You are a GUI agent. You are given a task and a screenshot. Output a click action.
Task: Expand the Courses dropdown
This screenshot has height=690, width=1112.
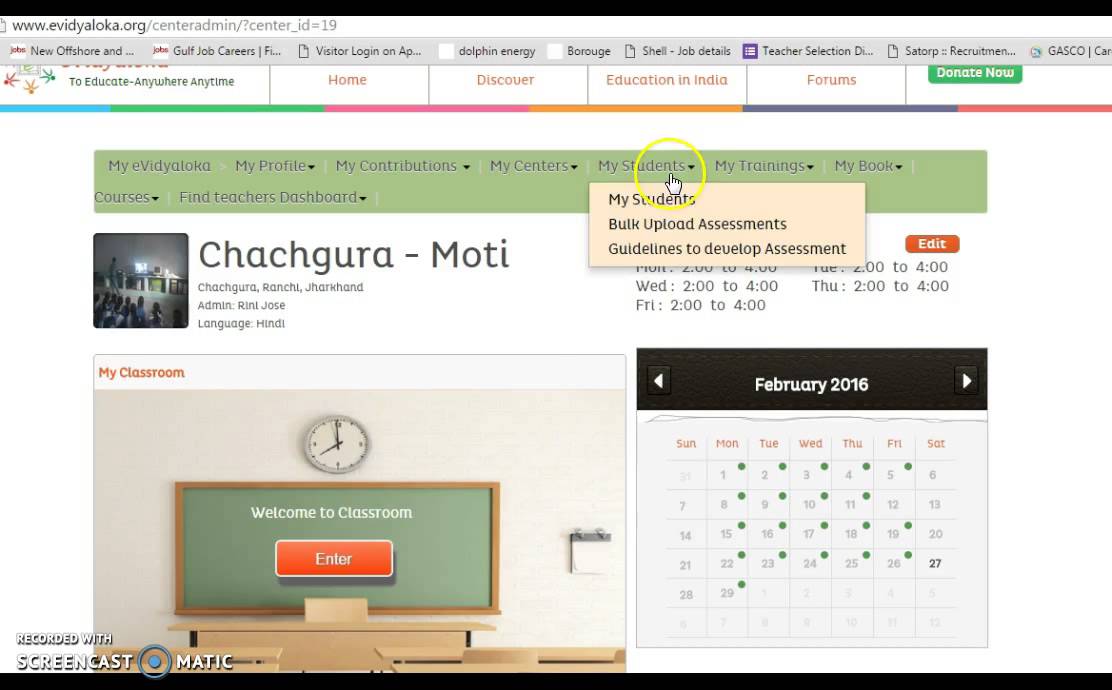coord(126,197)
